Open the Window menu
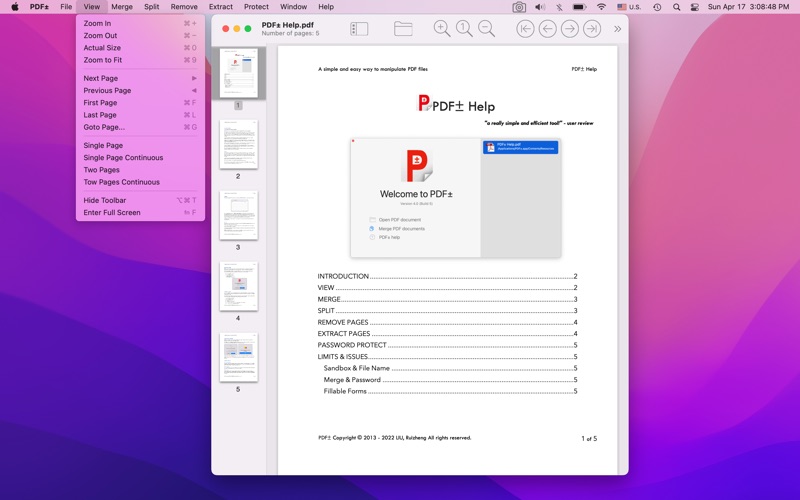 [x=293, y=7]
